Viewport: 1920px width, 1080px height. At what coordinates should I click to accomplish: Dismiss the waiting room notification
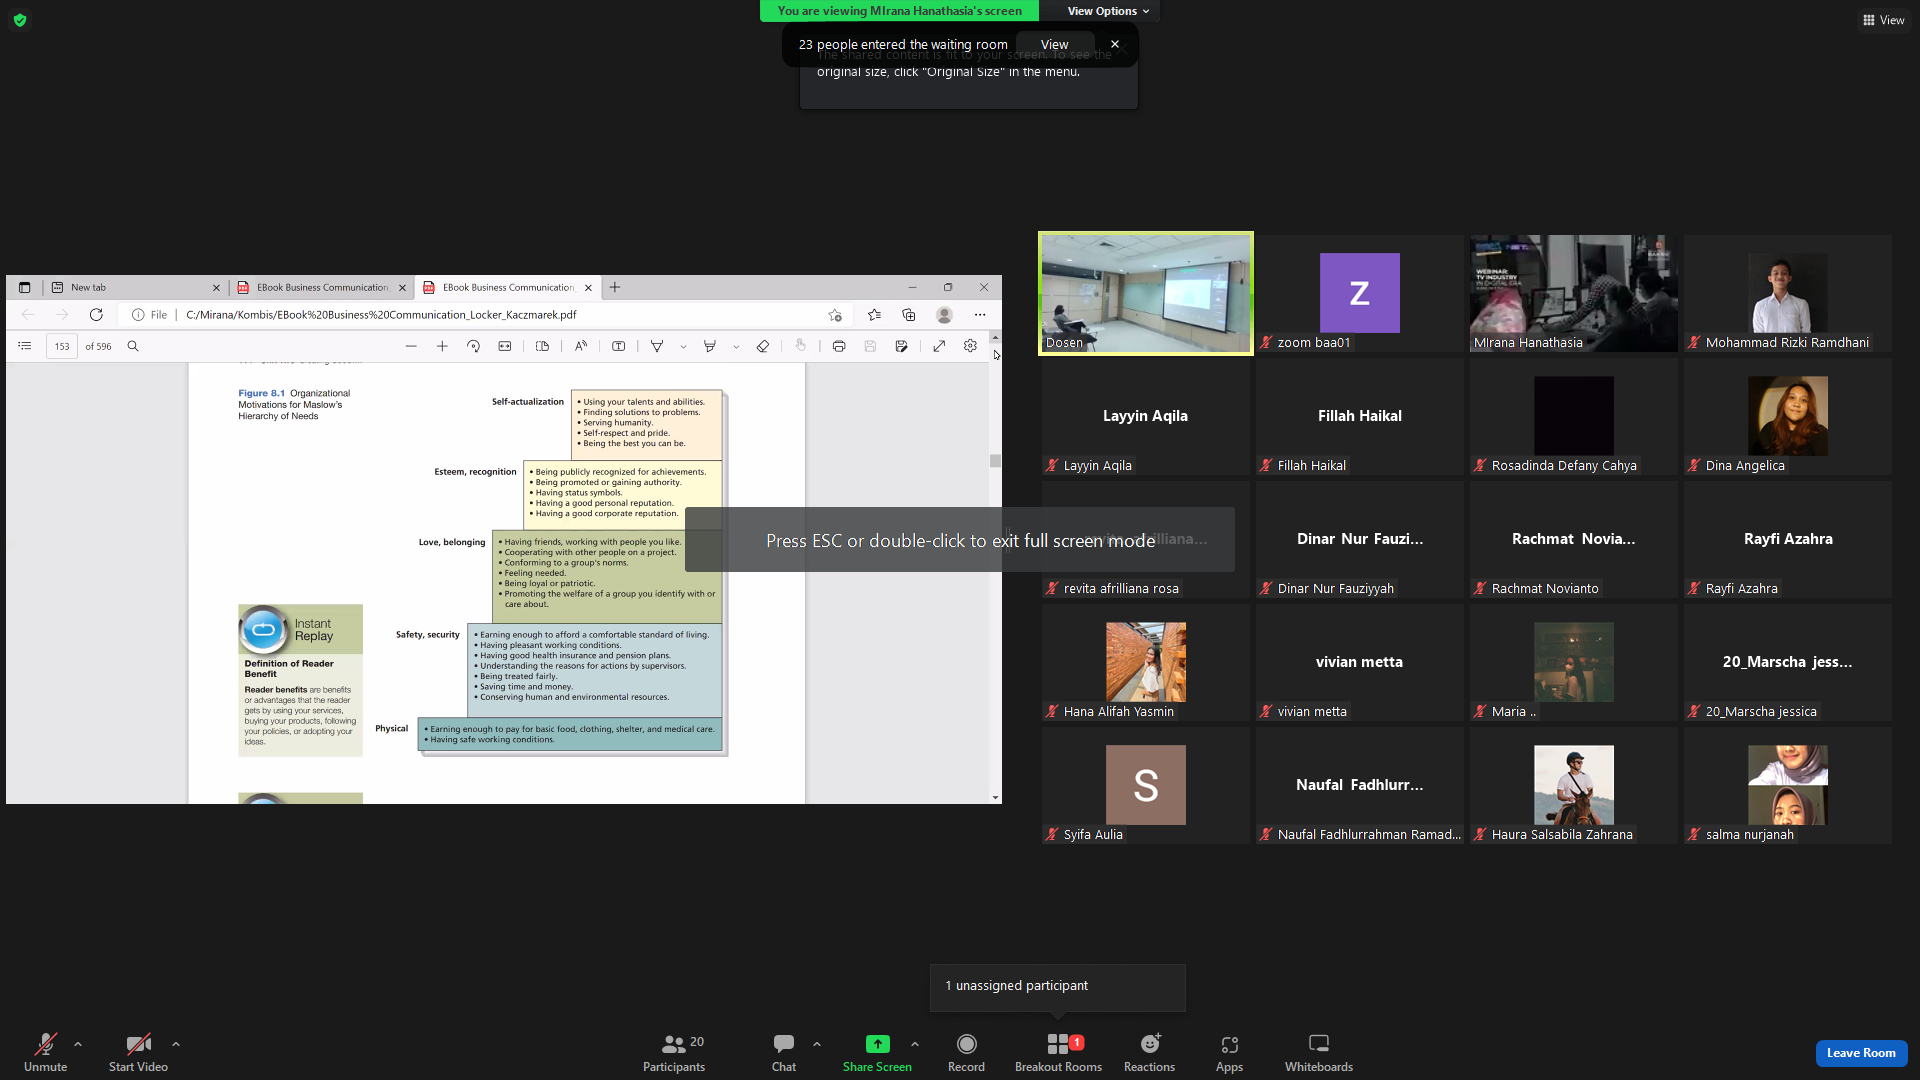(x=1115, y=44)
